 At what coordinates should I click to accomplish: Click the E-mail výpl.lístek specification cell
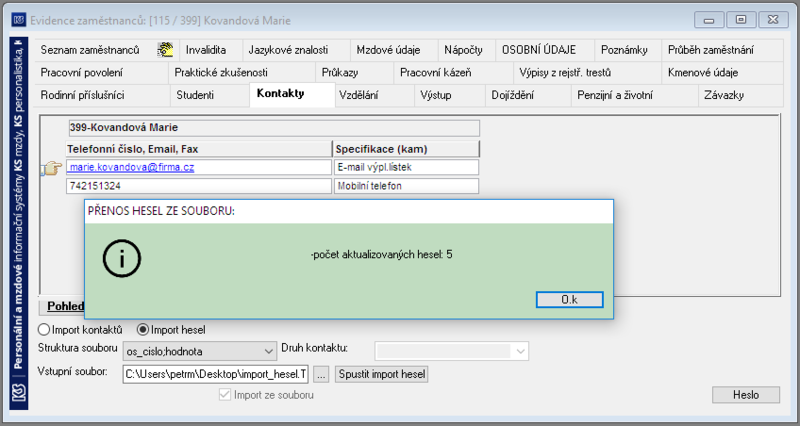(406, 167)
